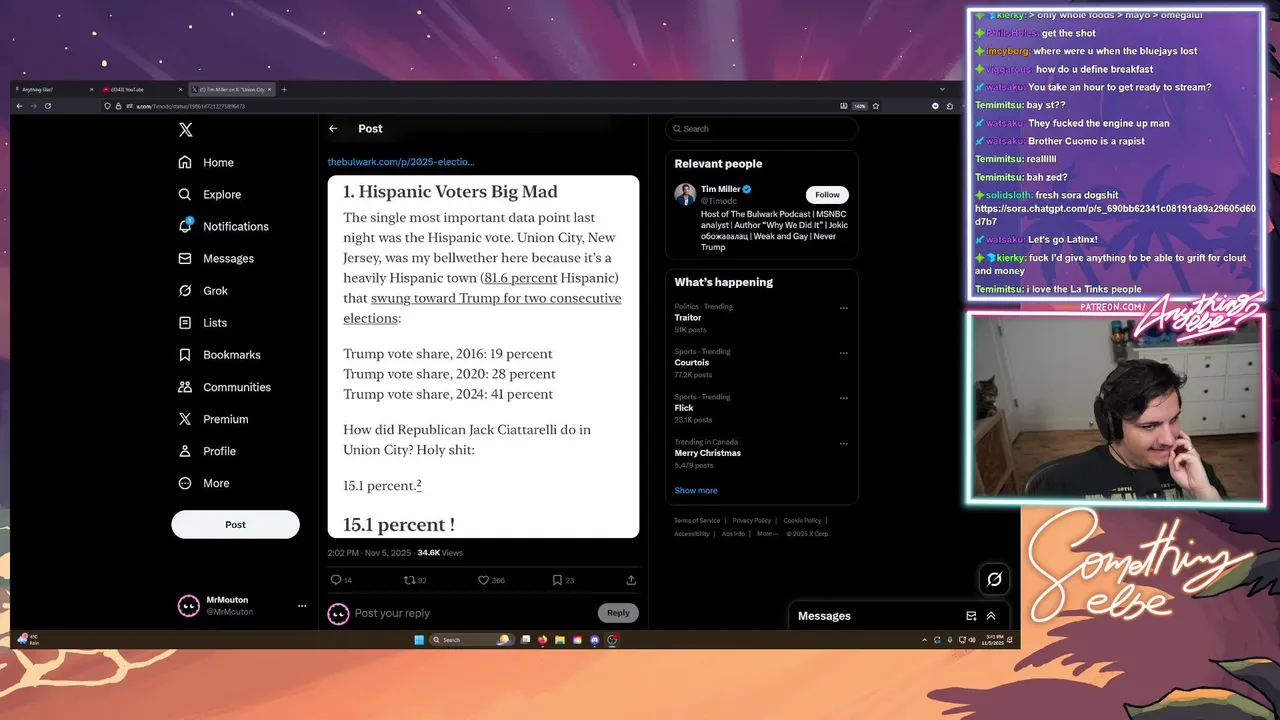
Task: Go to Home in X sidebar
Action: coord(206,162)
